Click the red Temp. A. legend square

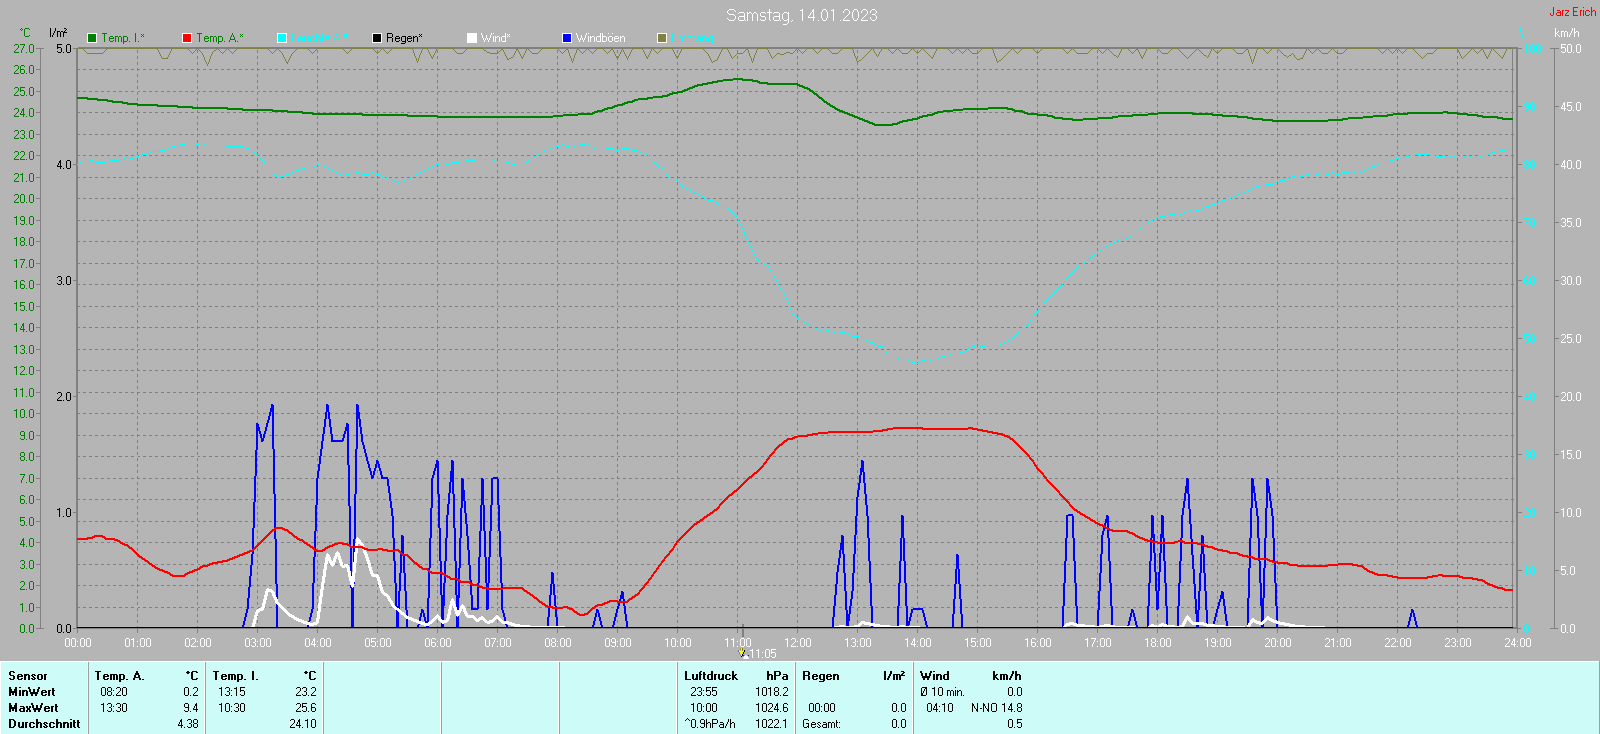pyautogui.click(x=187, y=38)
